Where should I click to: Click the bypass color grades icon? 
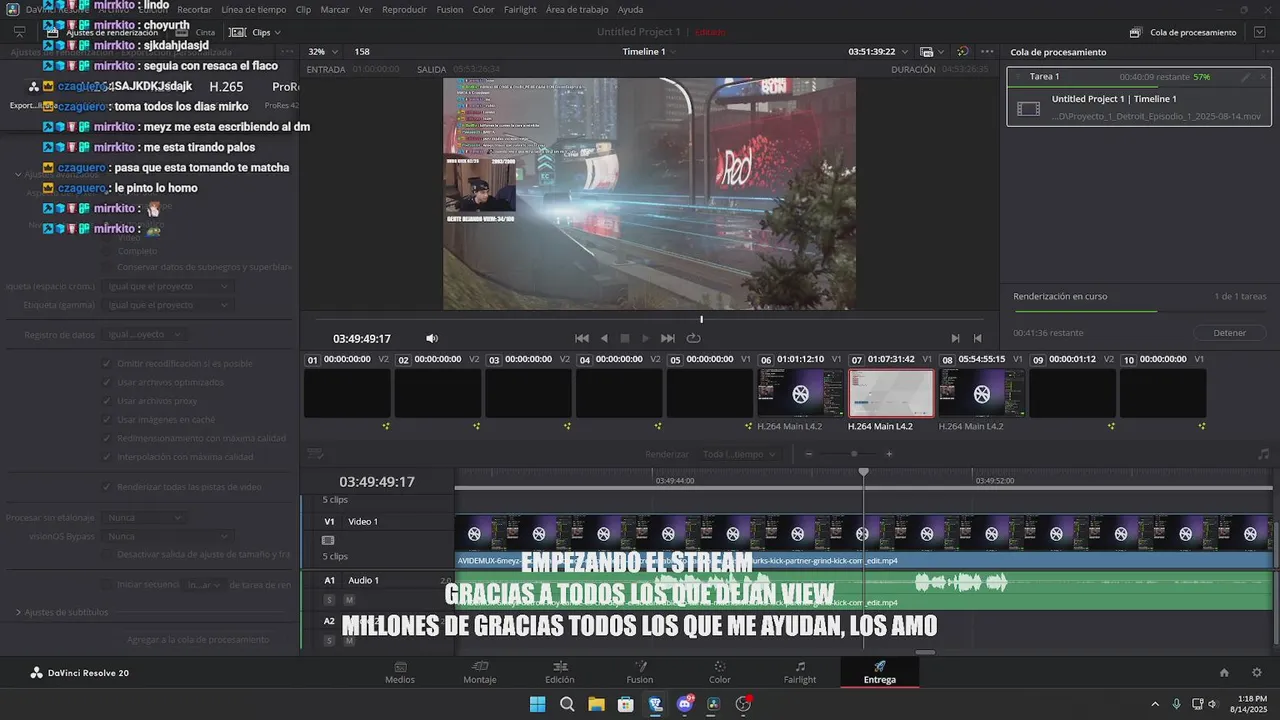click(962, 51)
